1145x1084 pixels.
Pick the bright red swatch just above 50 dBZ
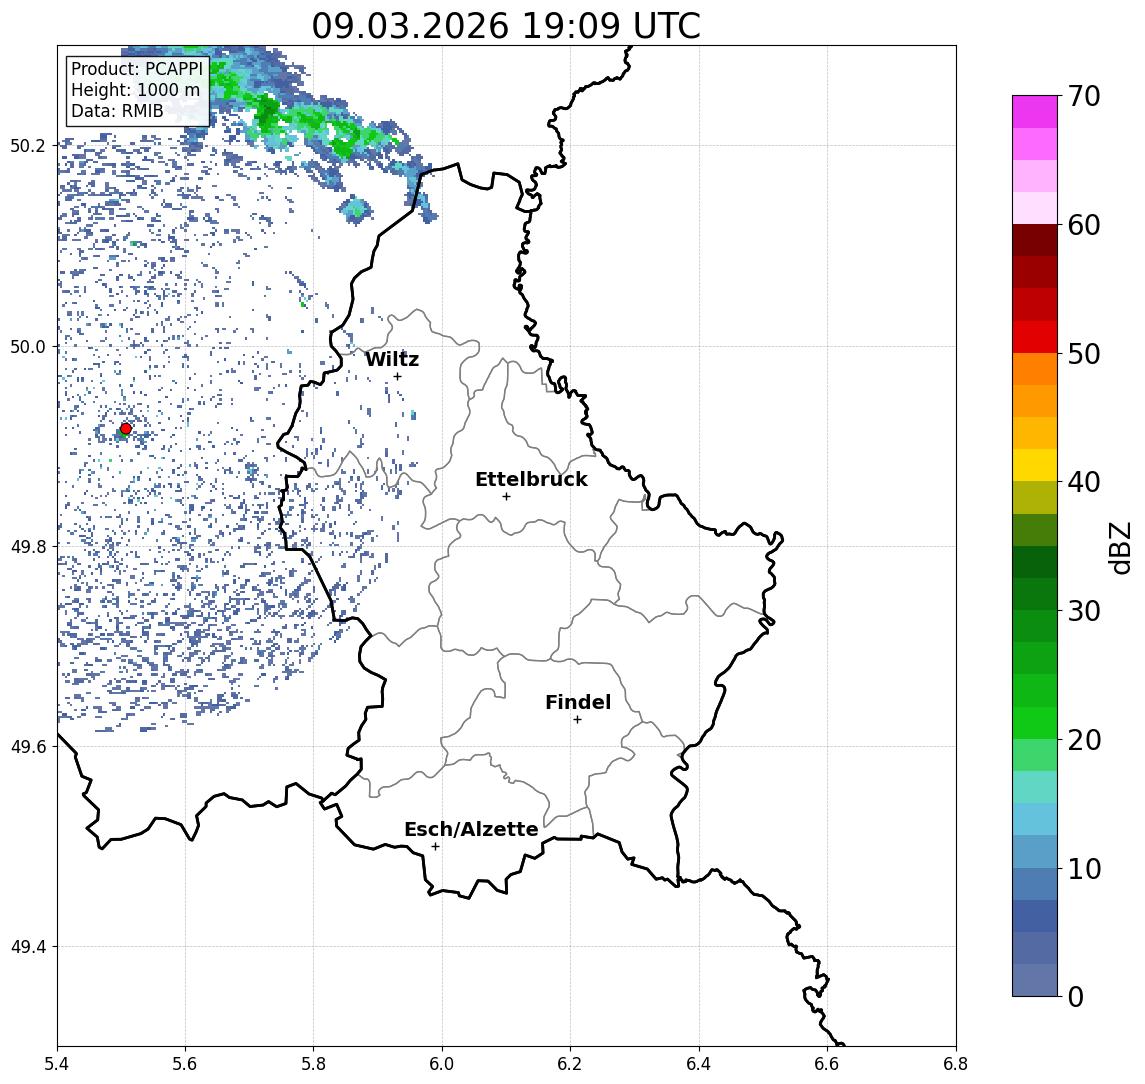coord(1035,337)
